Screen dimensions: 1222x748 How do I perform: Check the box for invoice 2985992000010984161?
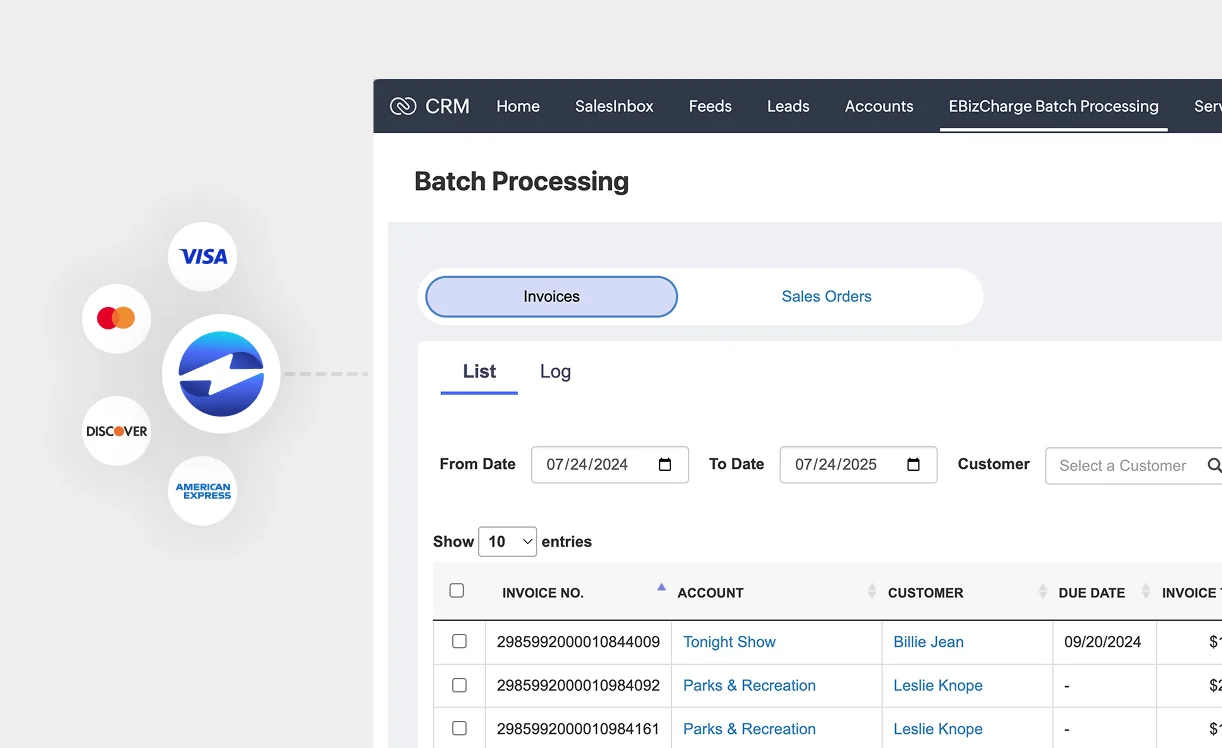459,728
